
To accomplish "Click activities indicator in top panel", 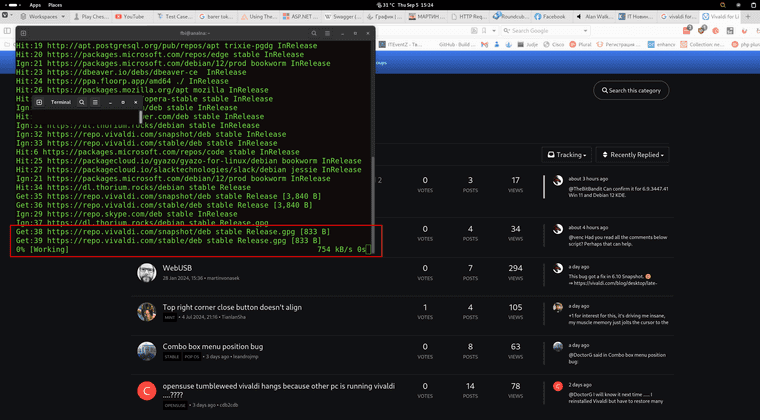I will pos(13,5).
